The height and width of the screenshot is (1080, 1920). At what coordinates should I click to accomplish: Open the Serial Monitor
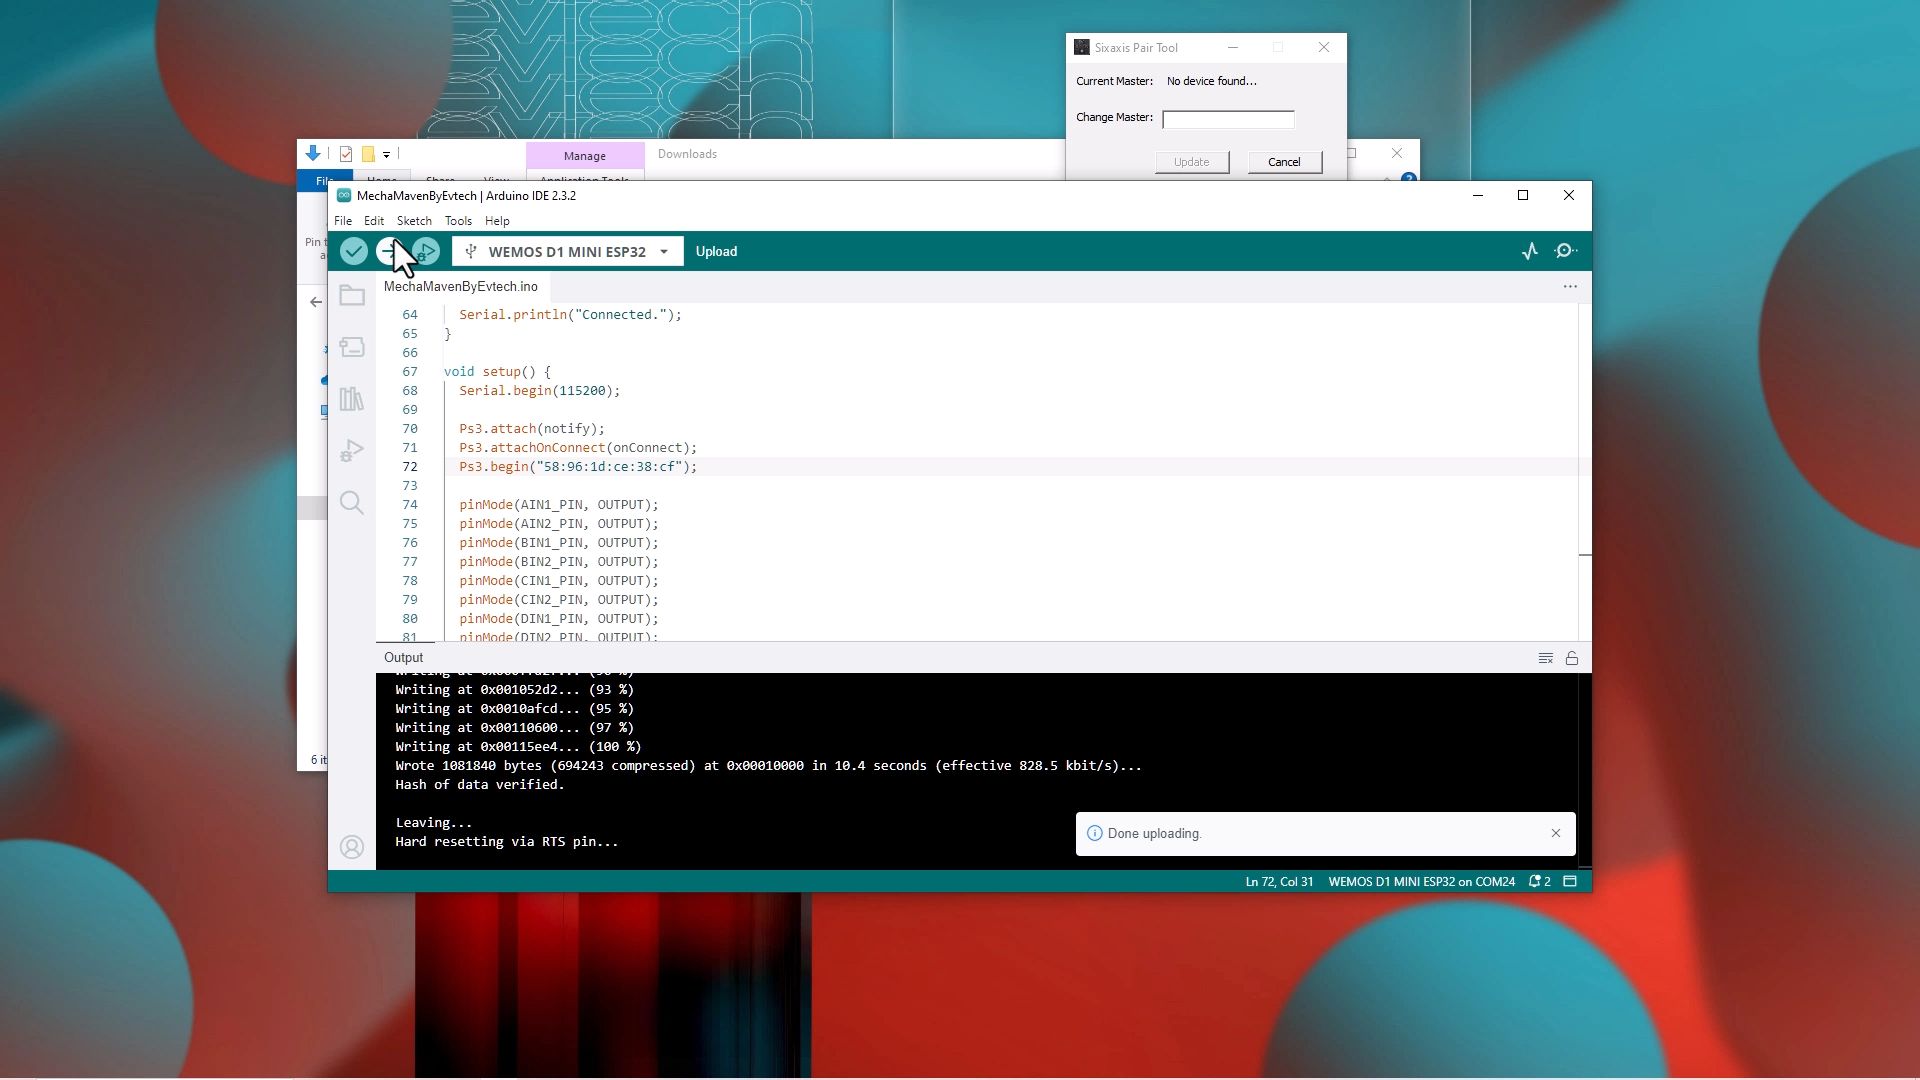[x=1566, y=251]
